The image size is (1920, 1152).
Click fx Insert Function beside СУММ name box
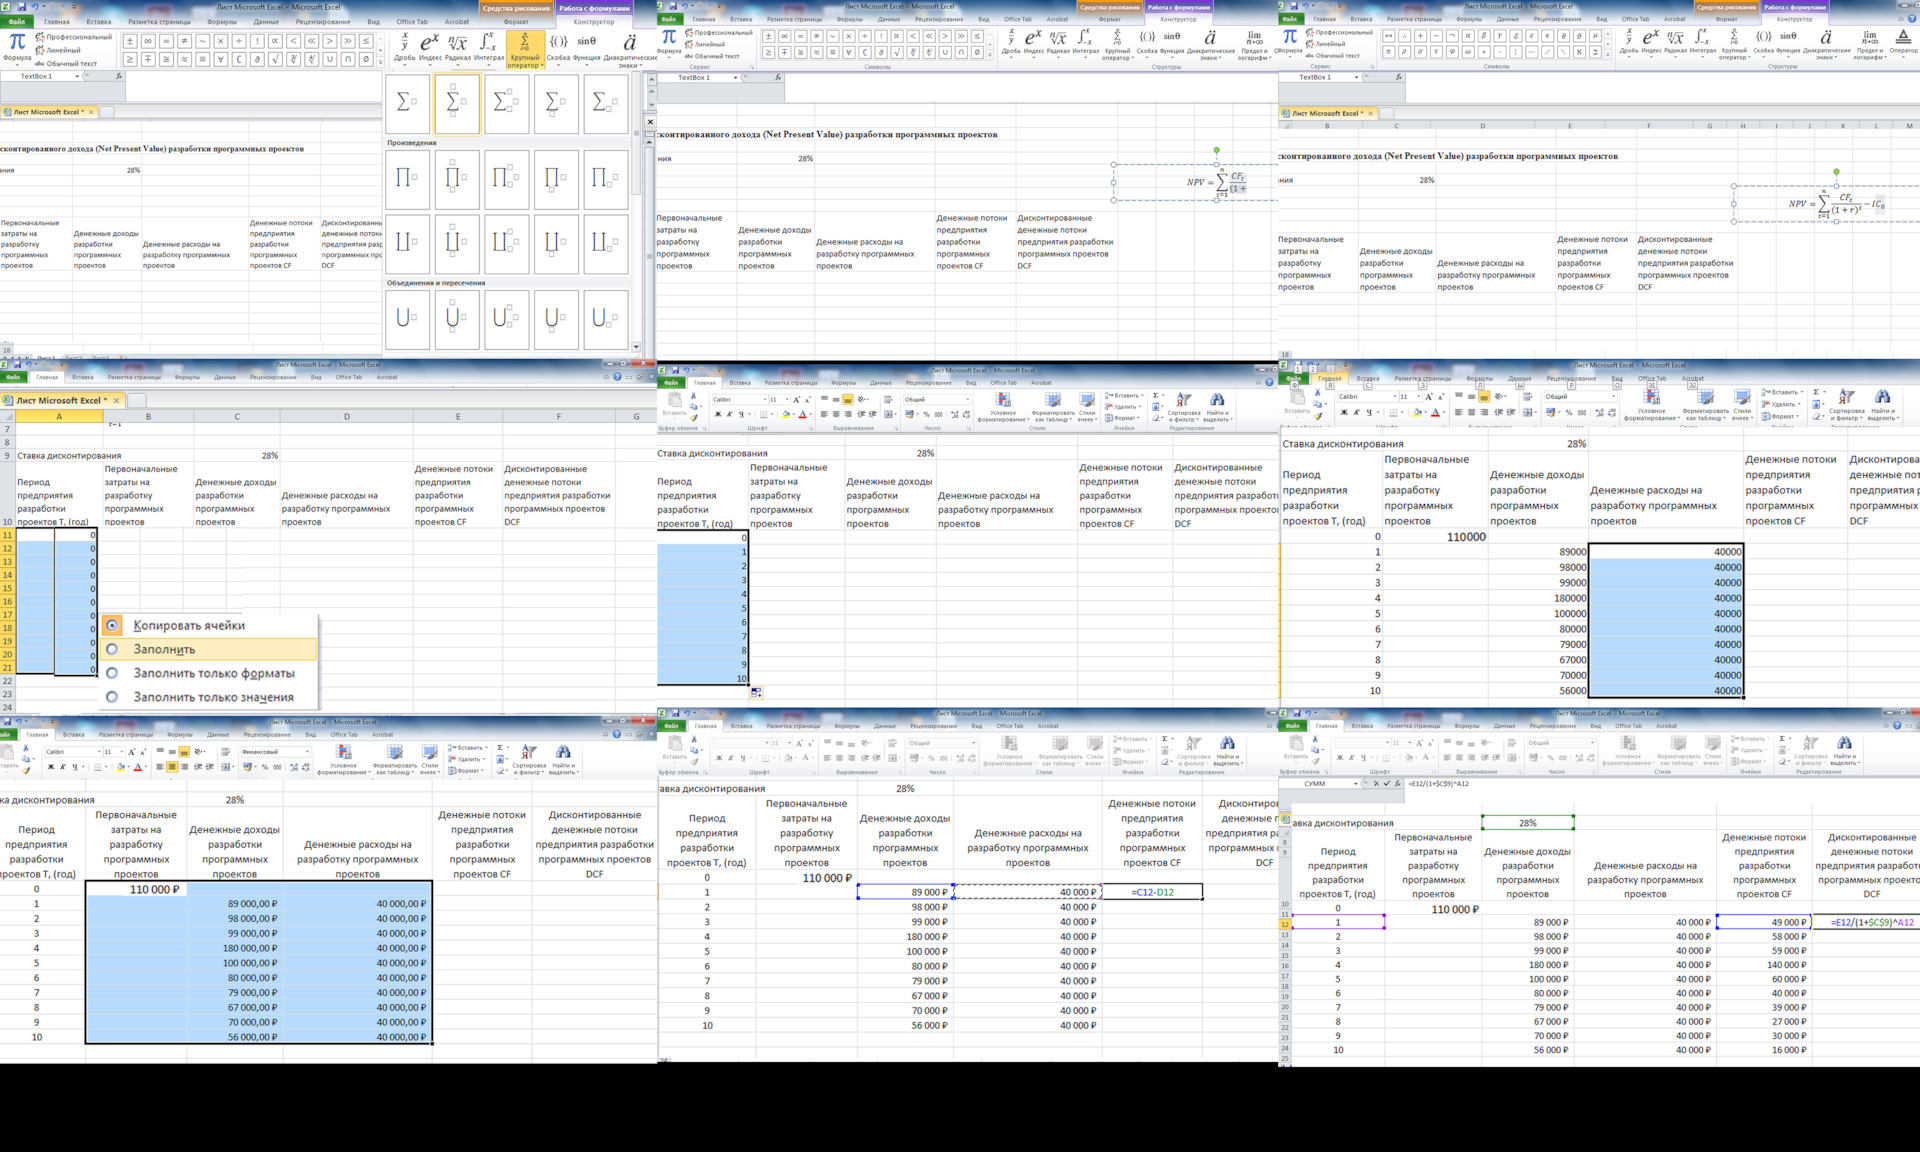pyautogui.click(x=1397, y=784)
